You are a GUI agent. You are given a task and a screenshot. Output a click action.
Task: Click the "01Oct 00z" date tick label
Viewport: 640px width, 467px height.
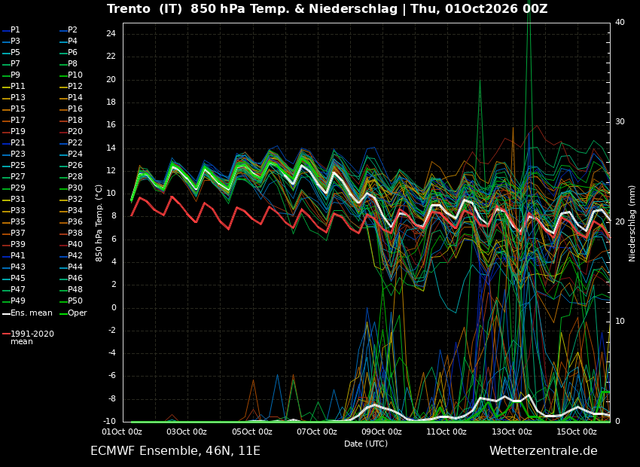click(x=122, y=432)
